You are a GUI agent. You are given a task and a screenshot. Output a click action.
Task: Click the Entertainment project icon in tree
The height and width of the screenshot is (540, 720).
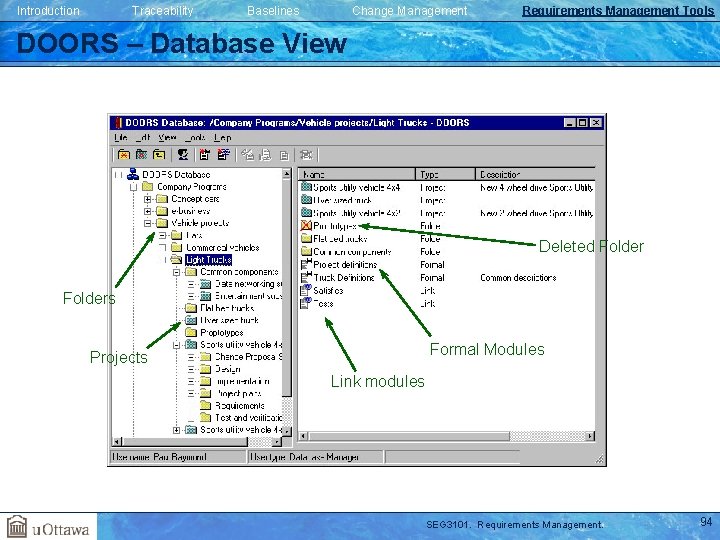[x=206, y=296]
